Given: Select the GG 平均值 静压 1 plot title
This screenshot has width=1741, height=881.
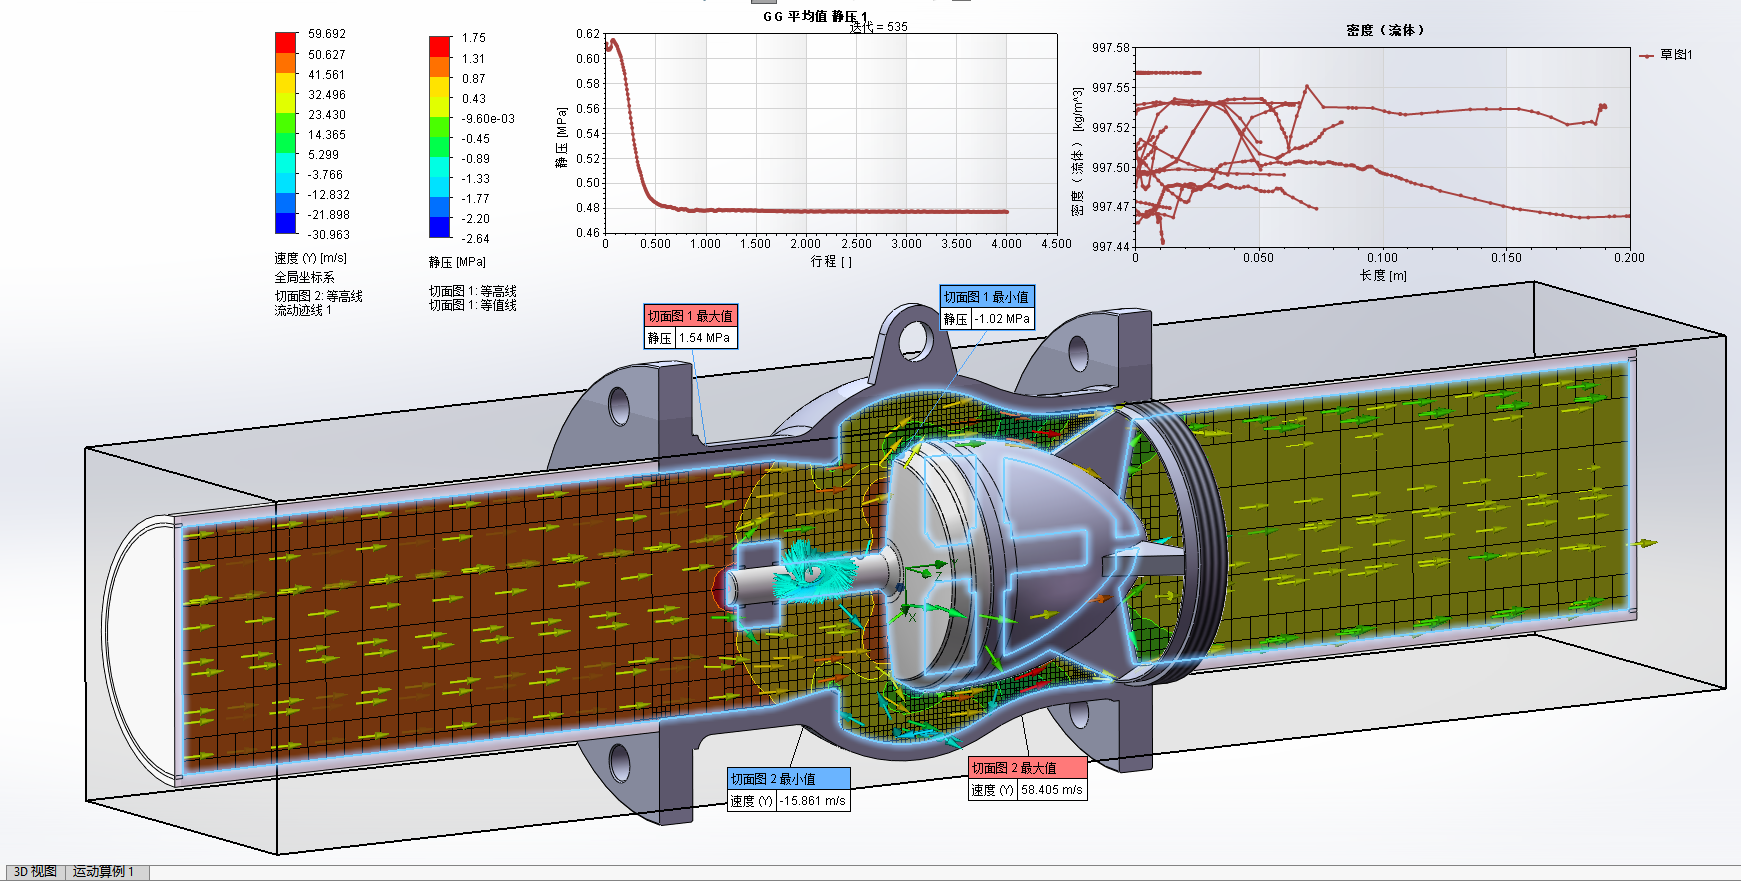Looking at the screenshot, I should pyautogui.click(x=815, y=16).
